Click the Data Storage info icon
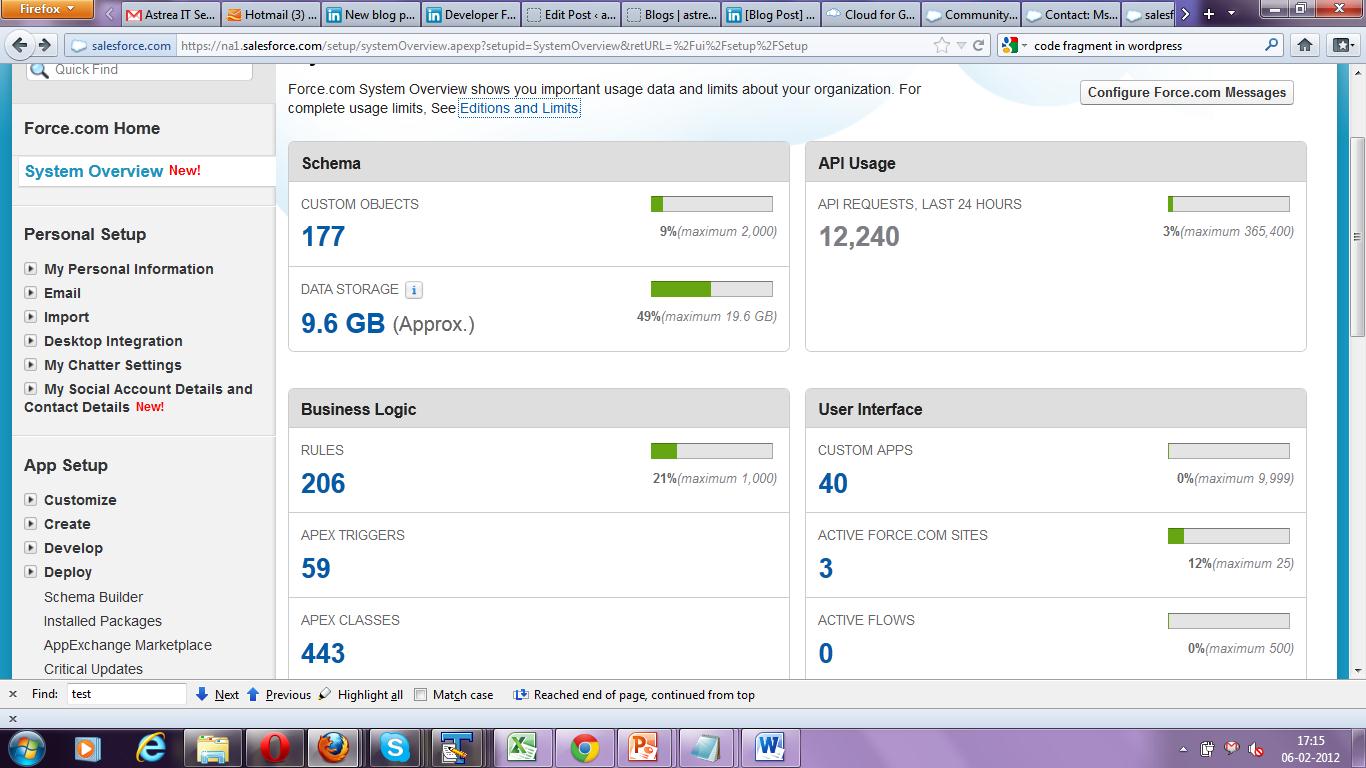Screen dimensions: 1366x768 [414, 290]
